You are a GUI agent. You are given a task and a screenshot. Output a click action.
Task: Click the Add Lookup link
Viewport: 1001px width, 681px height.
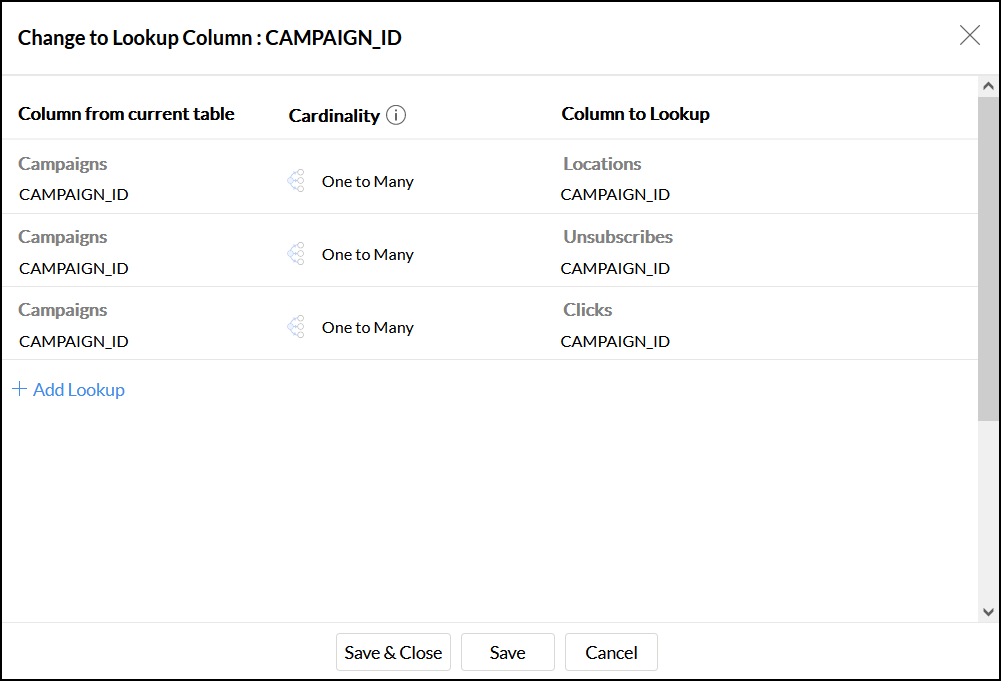coord(79,390)
